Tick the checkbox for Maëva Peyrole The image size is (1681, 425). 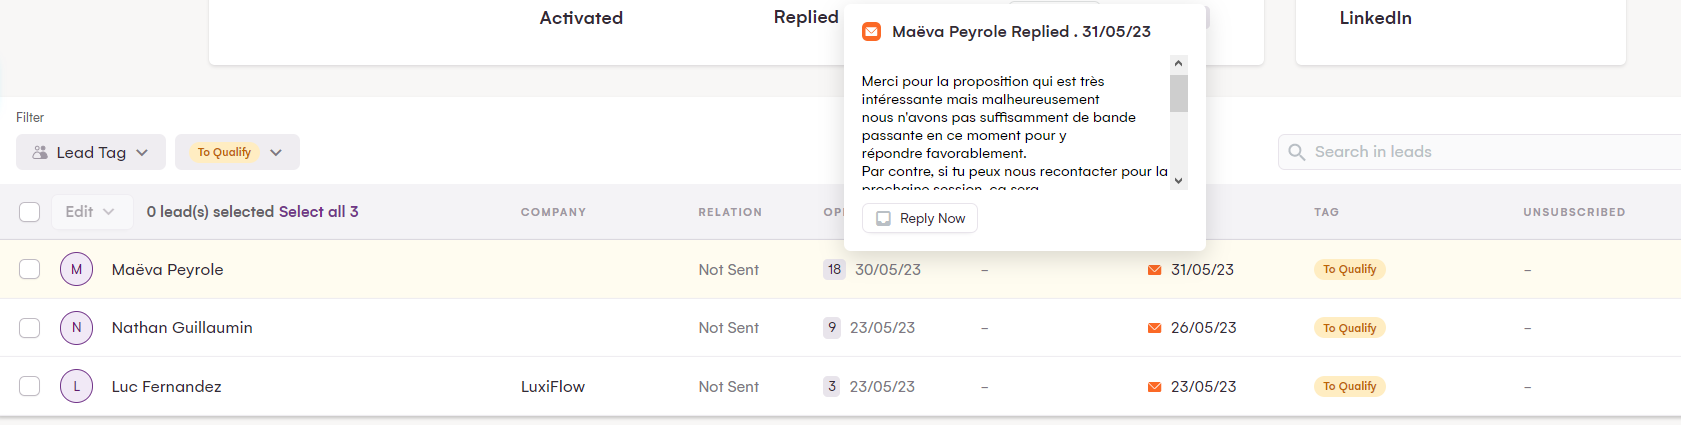click(30, 269)
